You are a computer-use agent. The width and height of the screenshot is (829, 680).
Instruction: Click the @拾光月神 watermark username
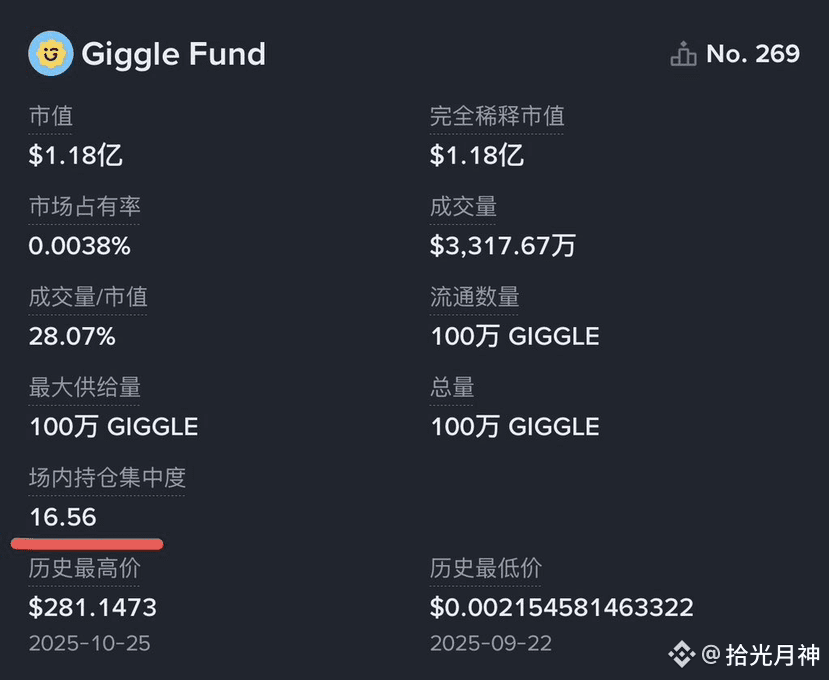pyautogui.click(x=760, y=655)
